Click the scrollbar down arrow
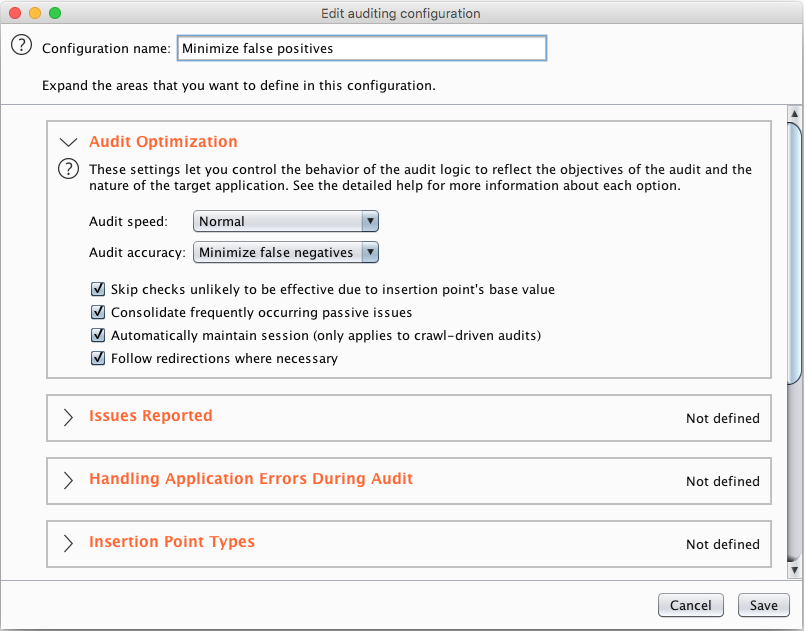This screenshot has height=631, width=807. (x=795, y=570)
